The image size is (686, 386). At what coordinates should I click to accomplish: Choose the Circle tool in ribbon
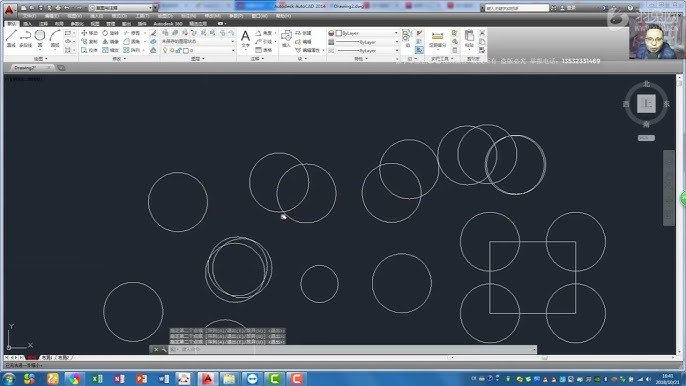coord(40,39)
